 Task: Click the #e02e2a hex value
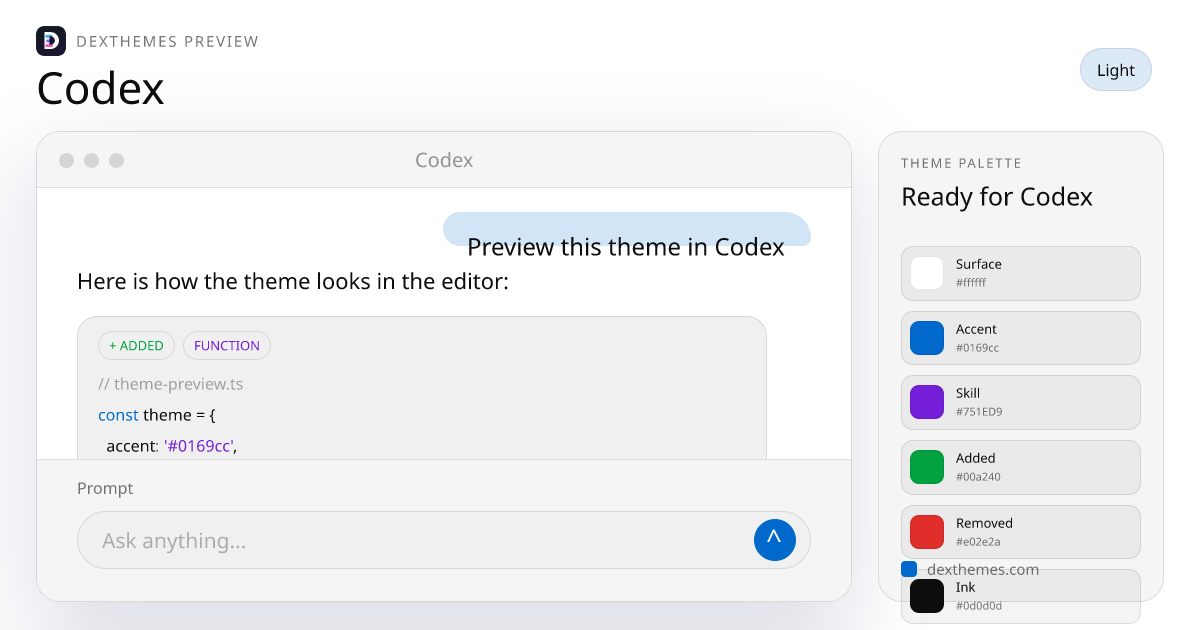tap(978, 542)
